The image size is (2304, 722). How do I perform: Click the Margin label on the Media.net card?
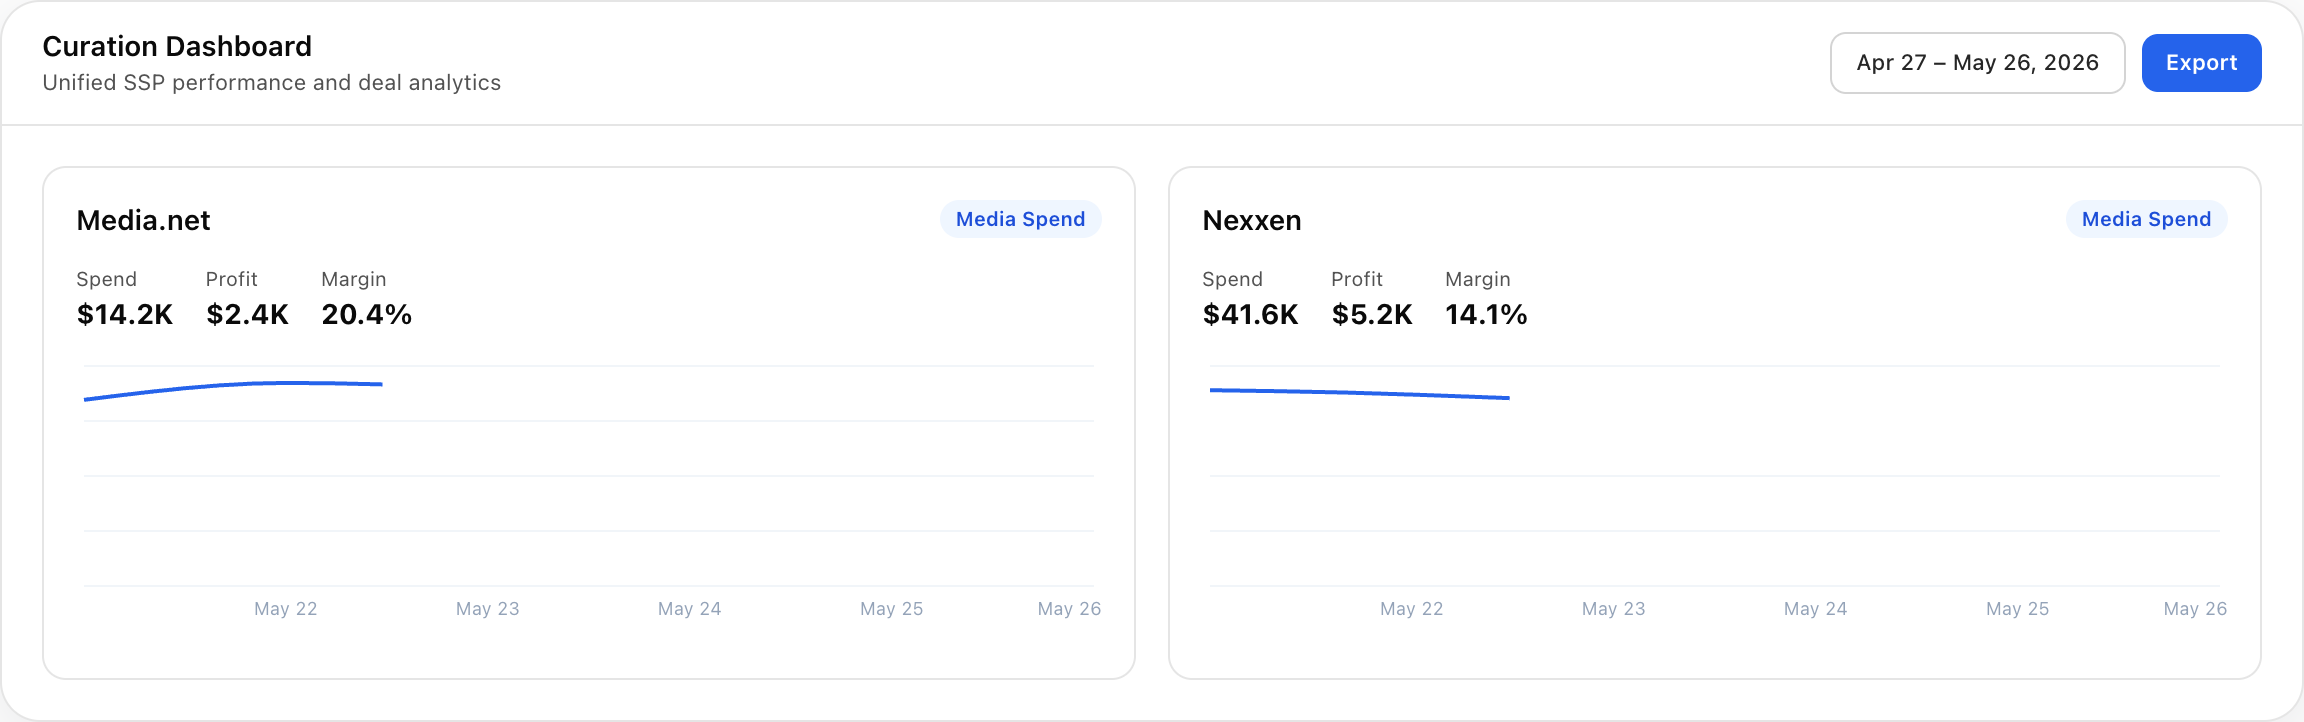coord(354,280)
